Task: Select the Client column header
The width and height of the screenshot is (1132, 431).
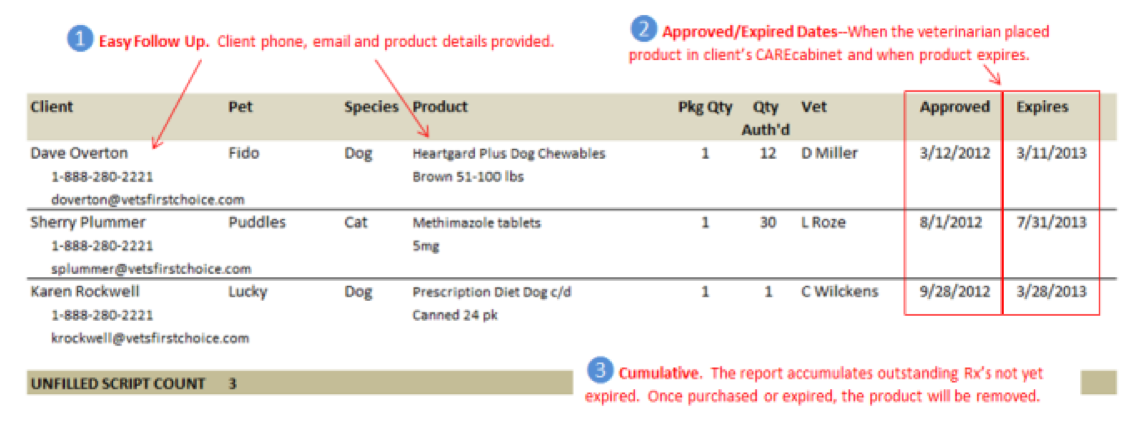Action: point(51,107)
